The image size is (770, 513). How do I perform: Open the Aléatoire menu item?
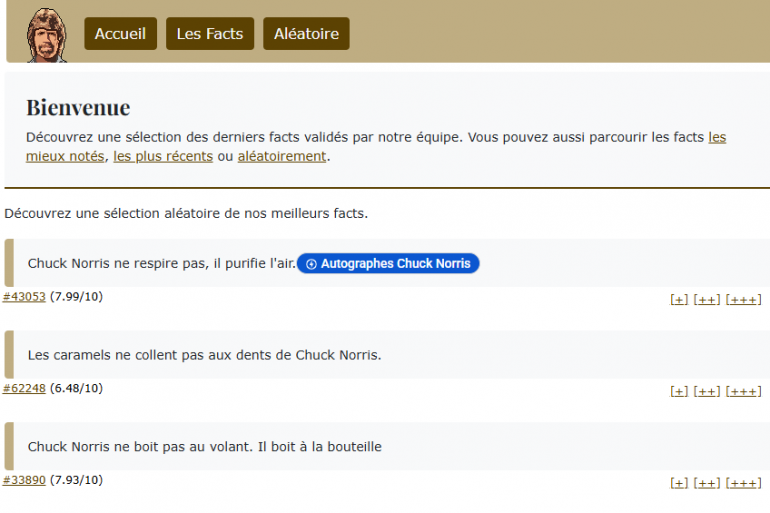click(x=306, y=34)
